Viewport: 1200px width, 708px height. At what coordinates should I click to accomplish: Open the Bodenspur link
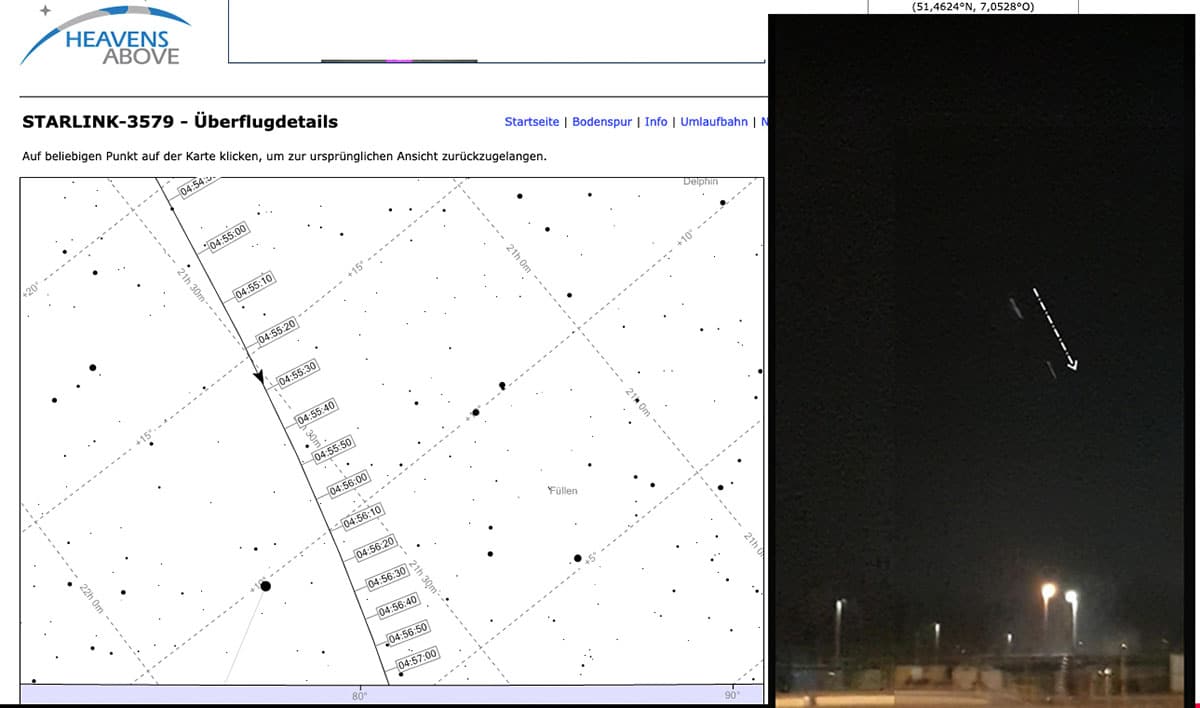click(602, 122)
